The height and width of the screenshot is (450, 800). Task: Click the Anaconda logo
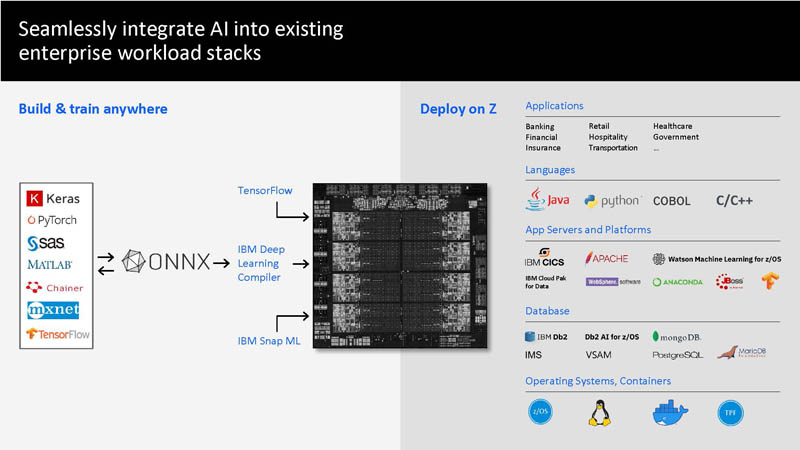tap(678, 282)
